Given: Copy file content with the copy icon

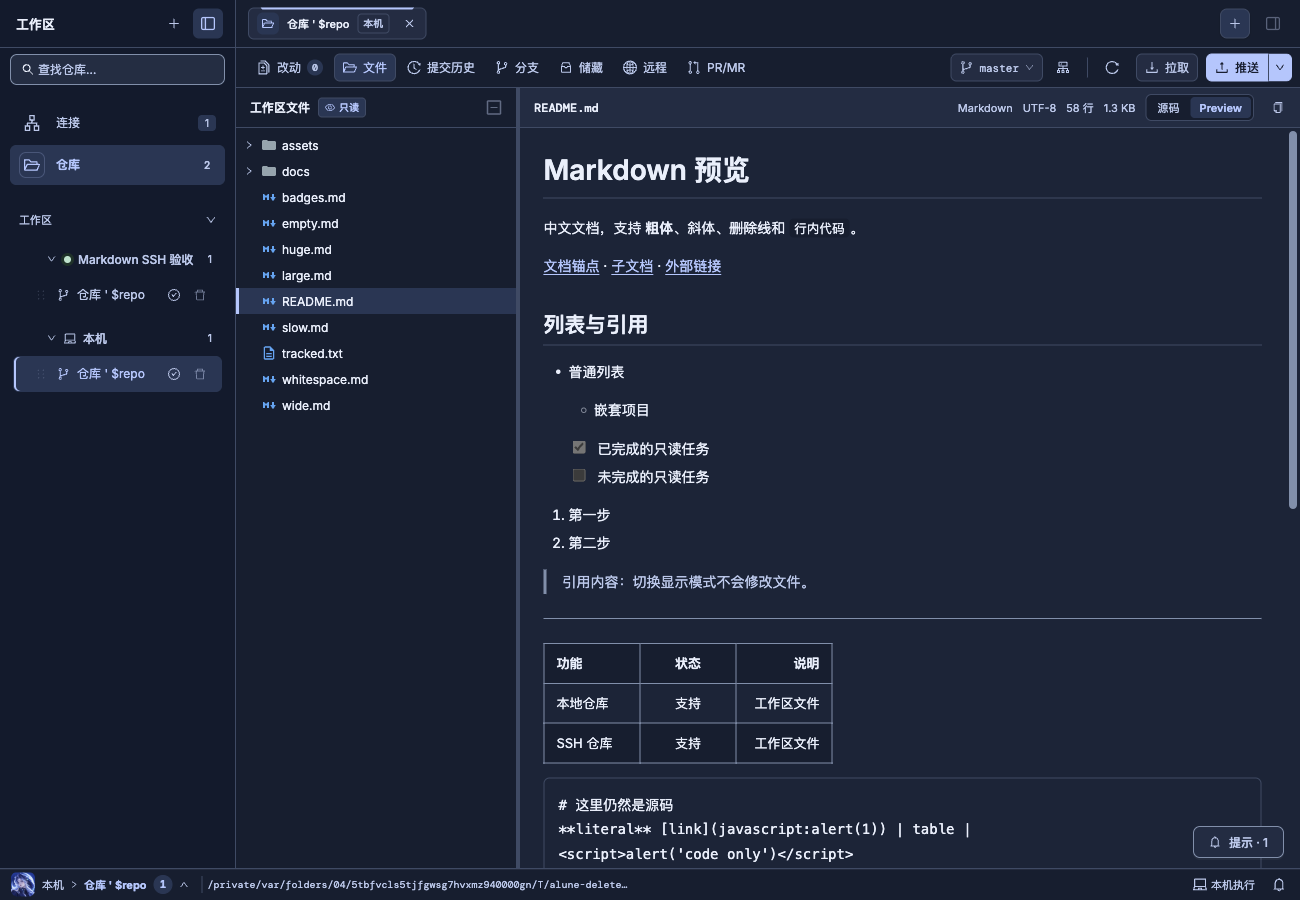Looking at the screenshot, I should [x=1277, y=108].
